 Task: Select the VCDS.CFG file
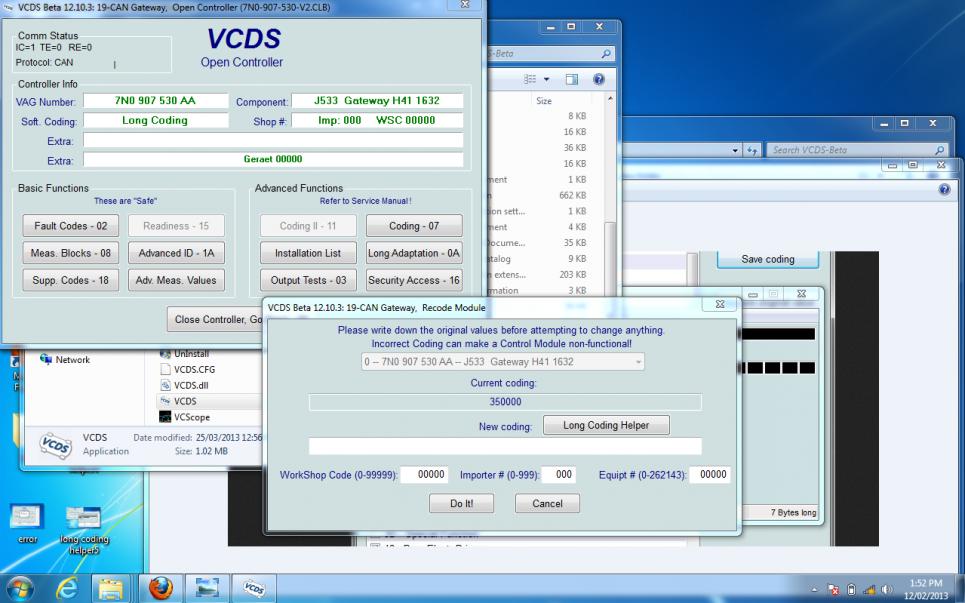(188, 369)
